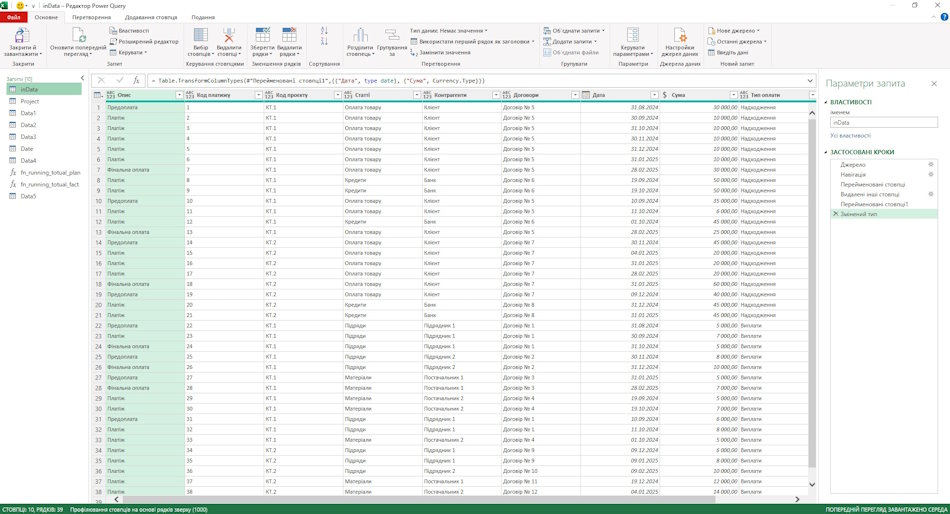Open the Help question mark icon
Image resolution: width=950 pixels, height=514 pixels.
click(944, 17)
